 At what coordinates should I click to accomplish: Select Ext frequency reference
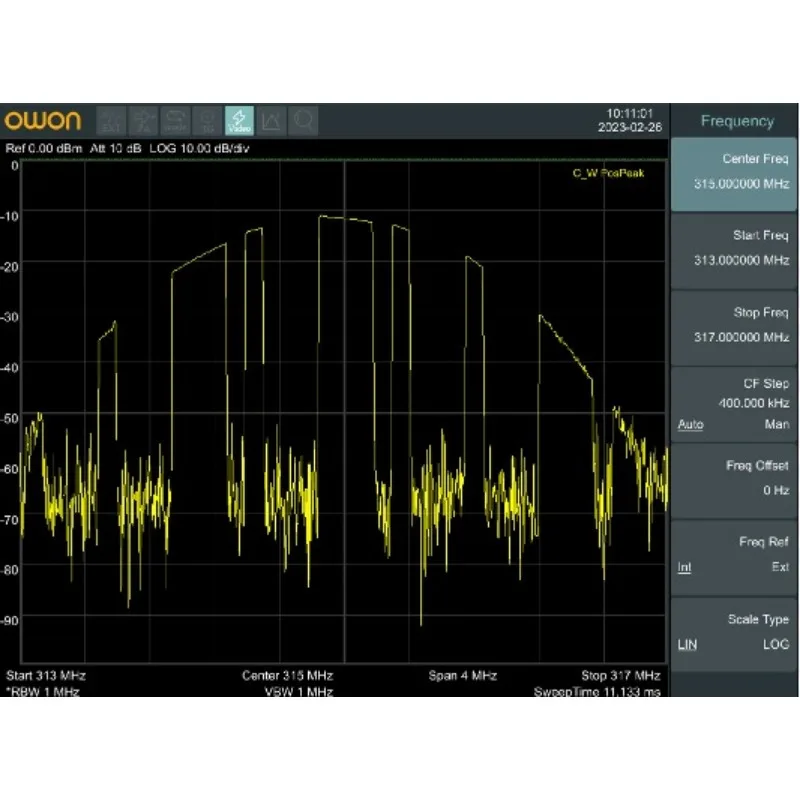(x=779, y=567)
